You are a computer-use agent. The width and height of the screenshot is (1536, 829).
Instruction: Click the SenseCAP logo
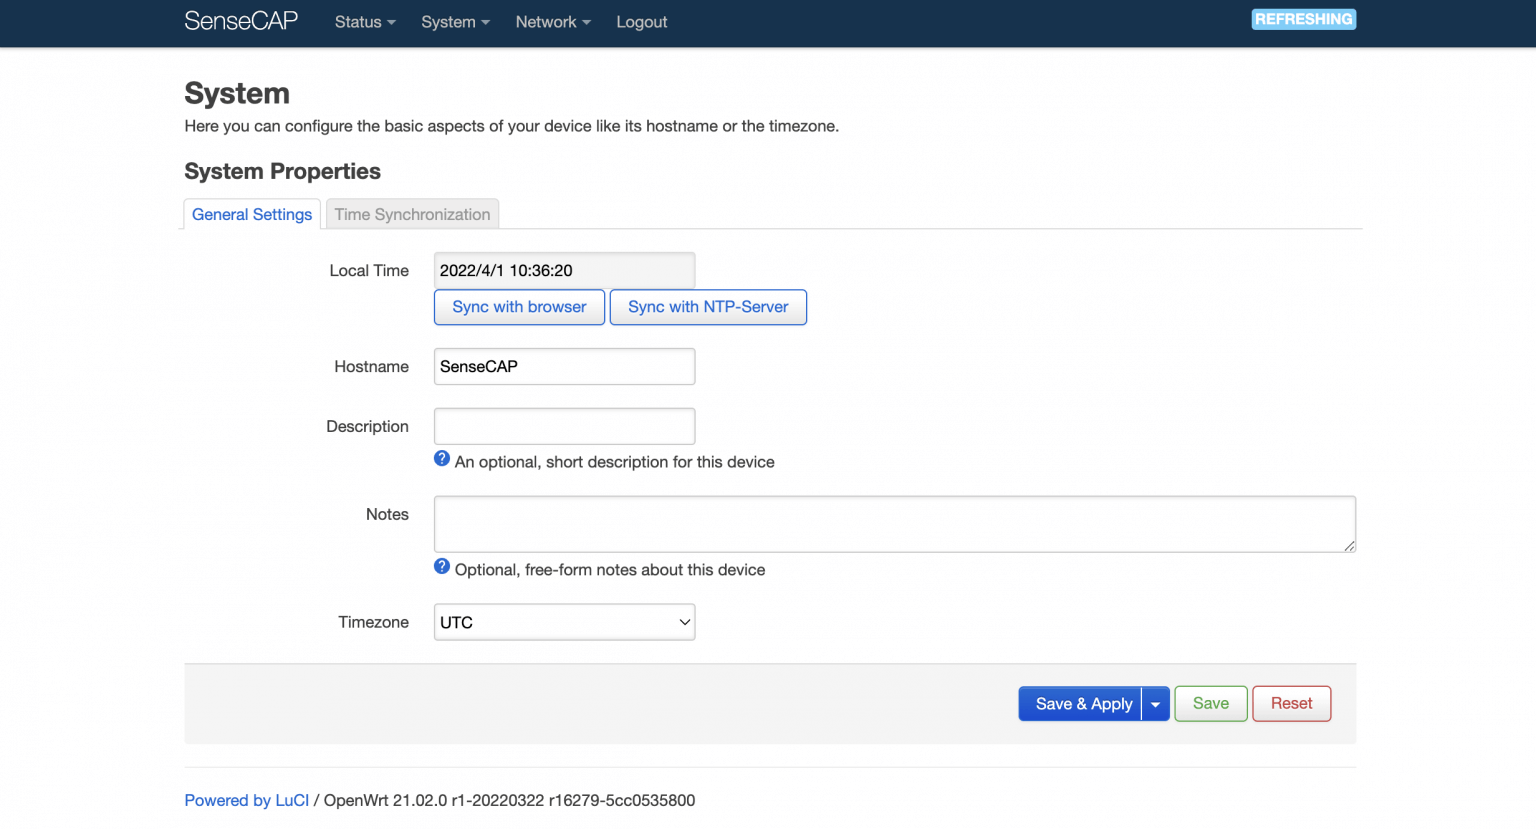click(x=241, y=21)
